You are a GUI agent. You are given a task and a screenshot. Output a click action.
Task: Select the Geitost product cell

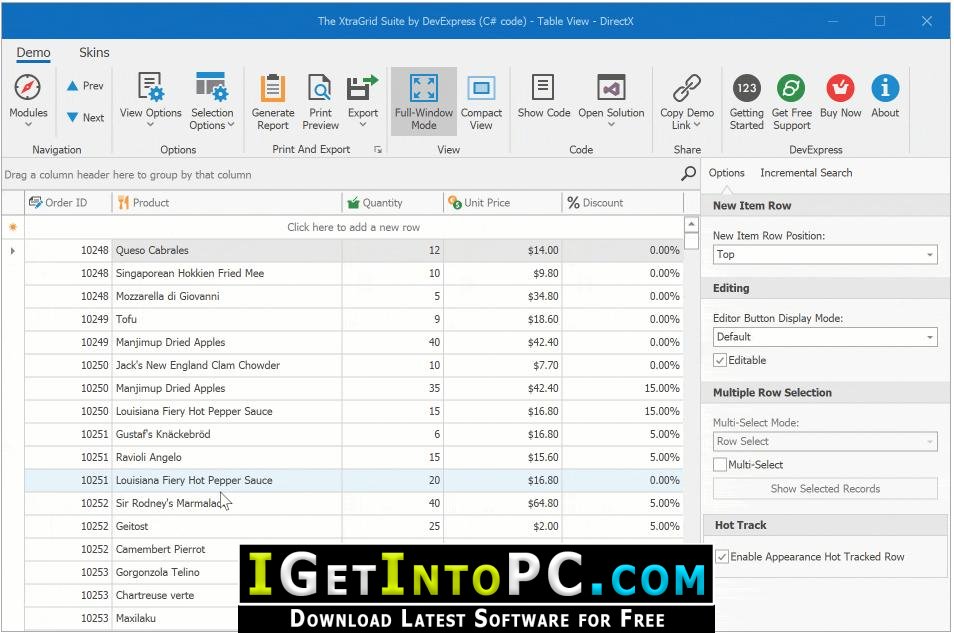point(227,526)
